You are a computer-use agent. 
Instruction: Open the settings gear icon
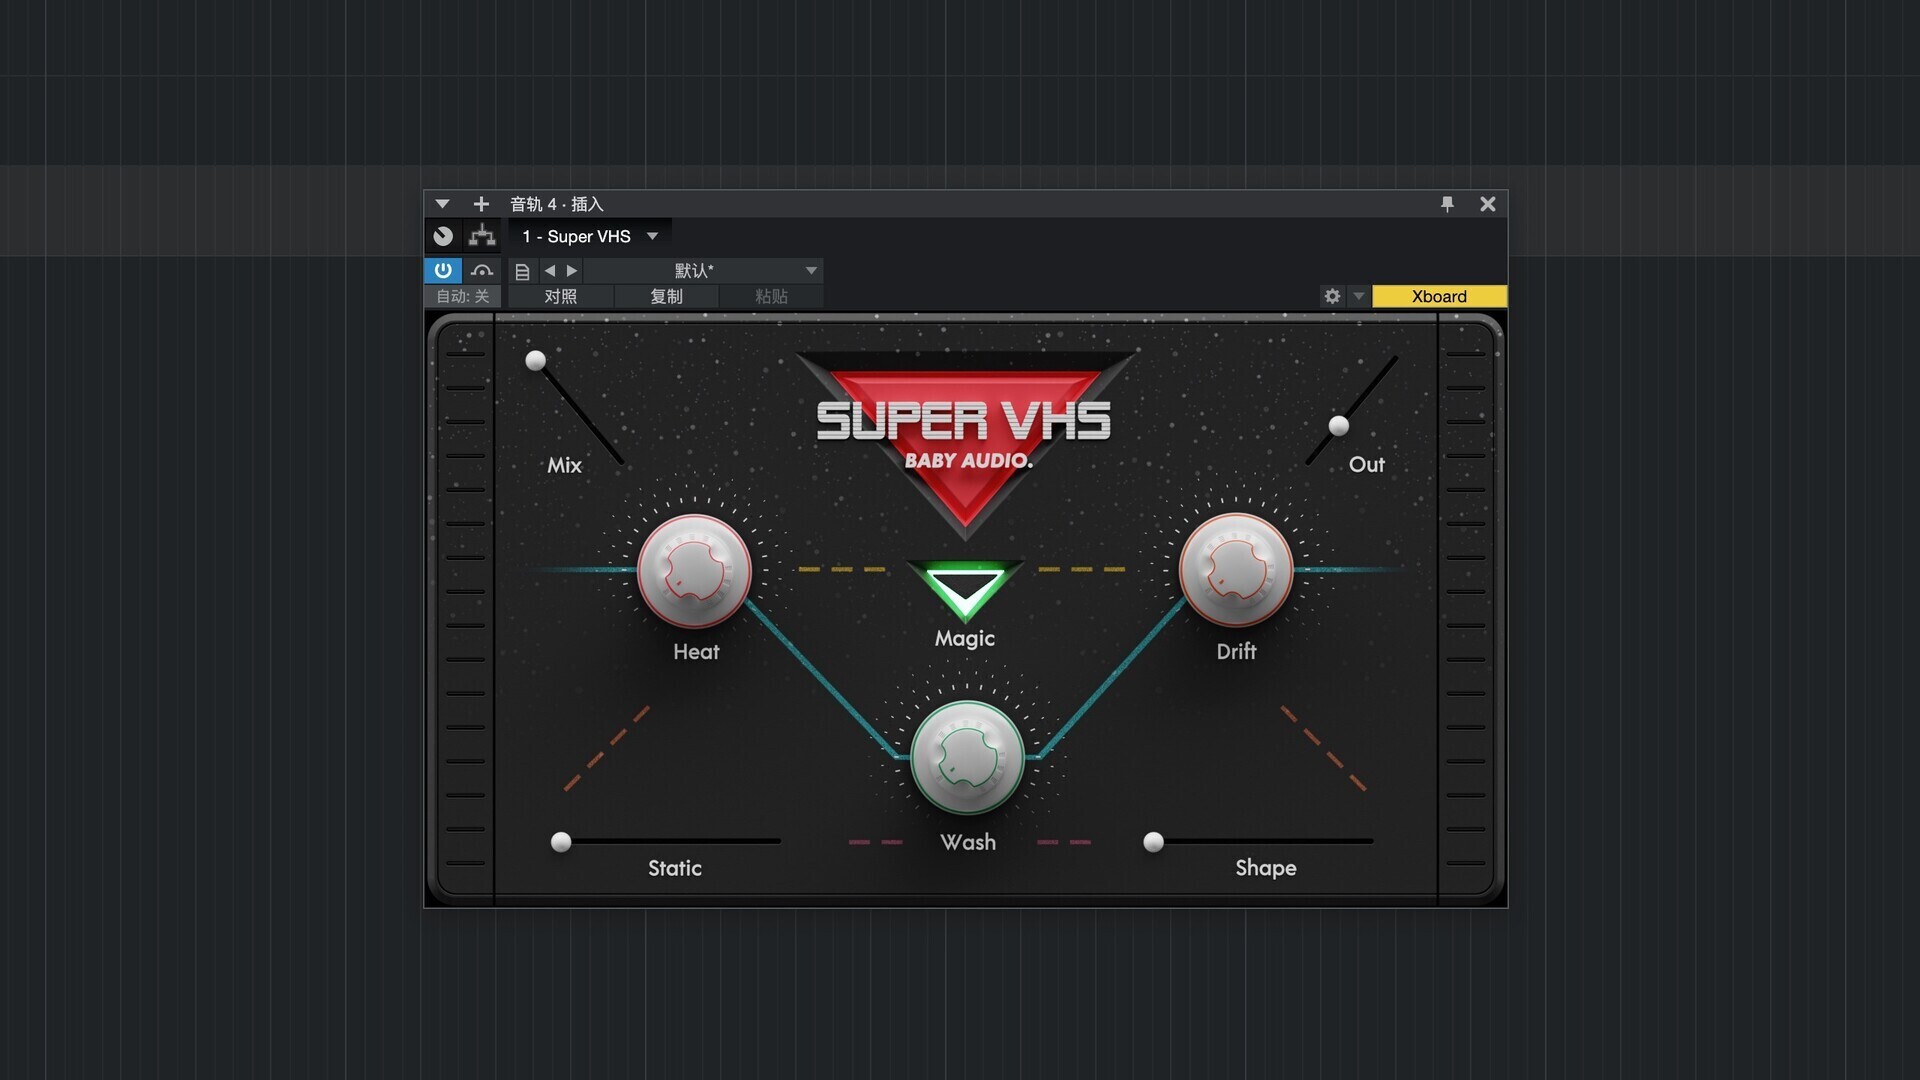pyautogui.click(x=1332, y=296)
